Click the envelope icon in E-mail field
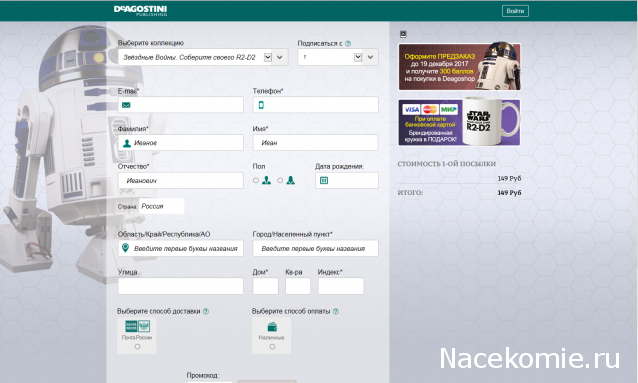This screenshot has height=383, width=638. pos(126,105)
